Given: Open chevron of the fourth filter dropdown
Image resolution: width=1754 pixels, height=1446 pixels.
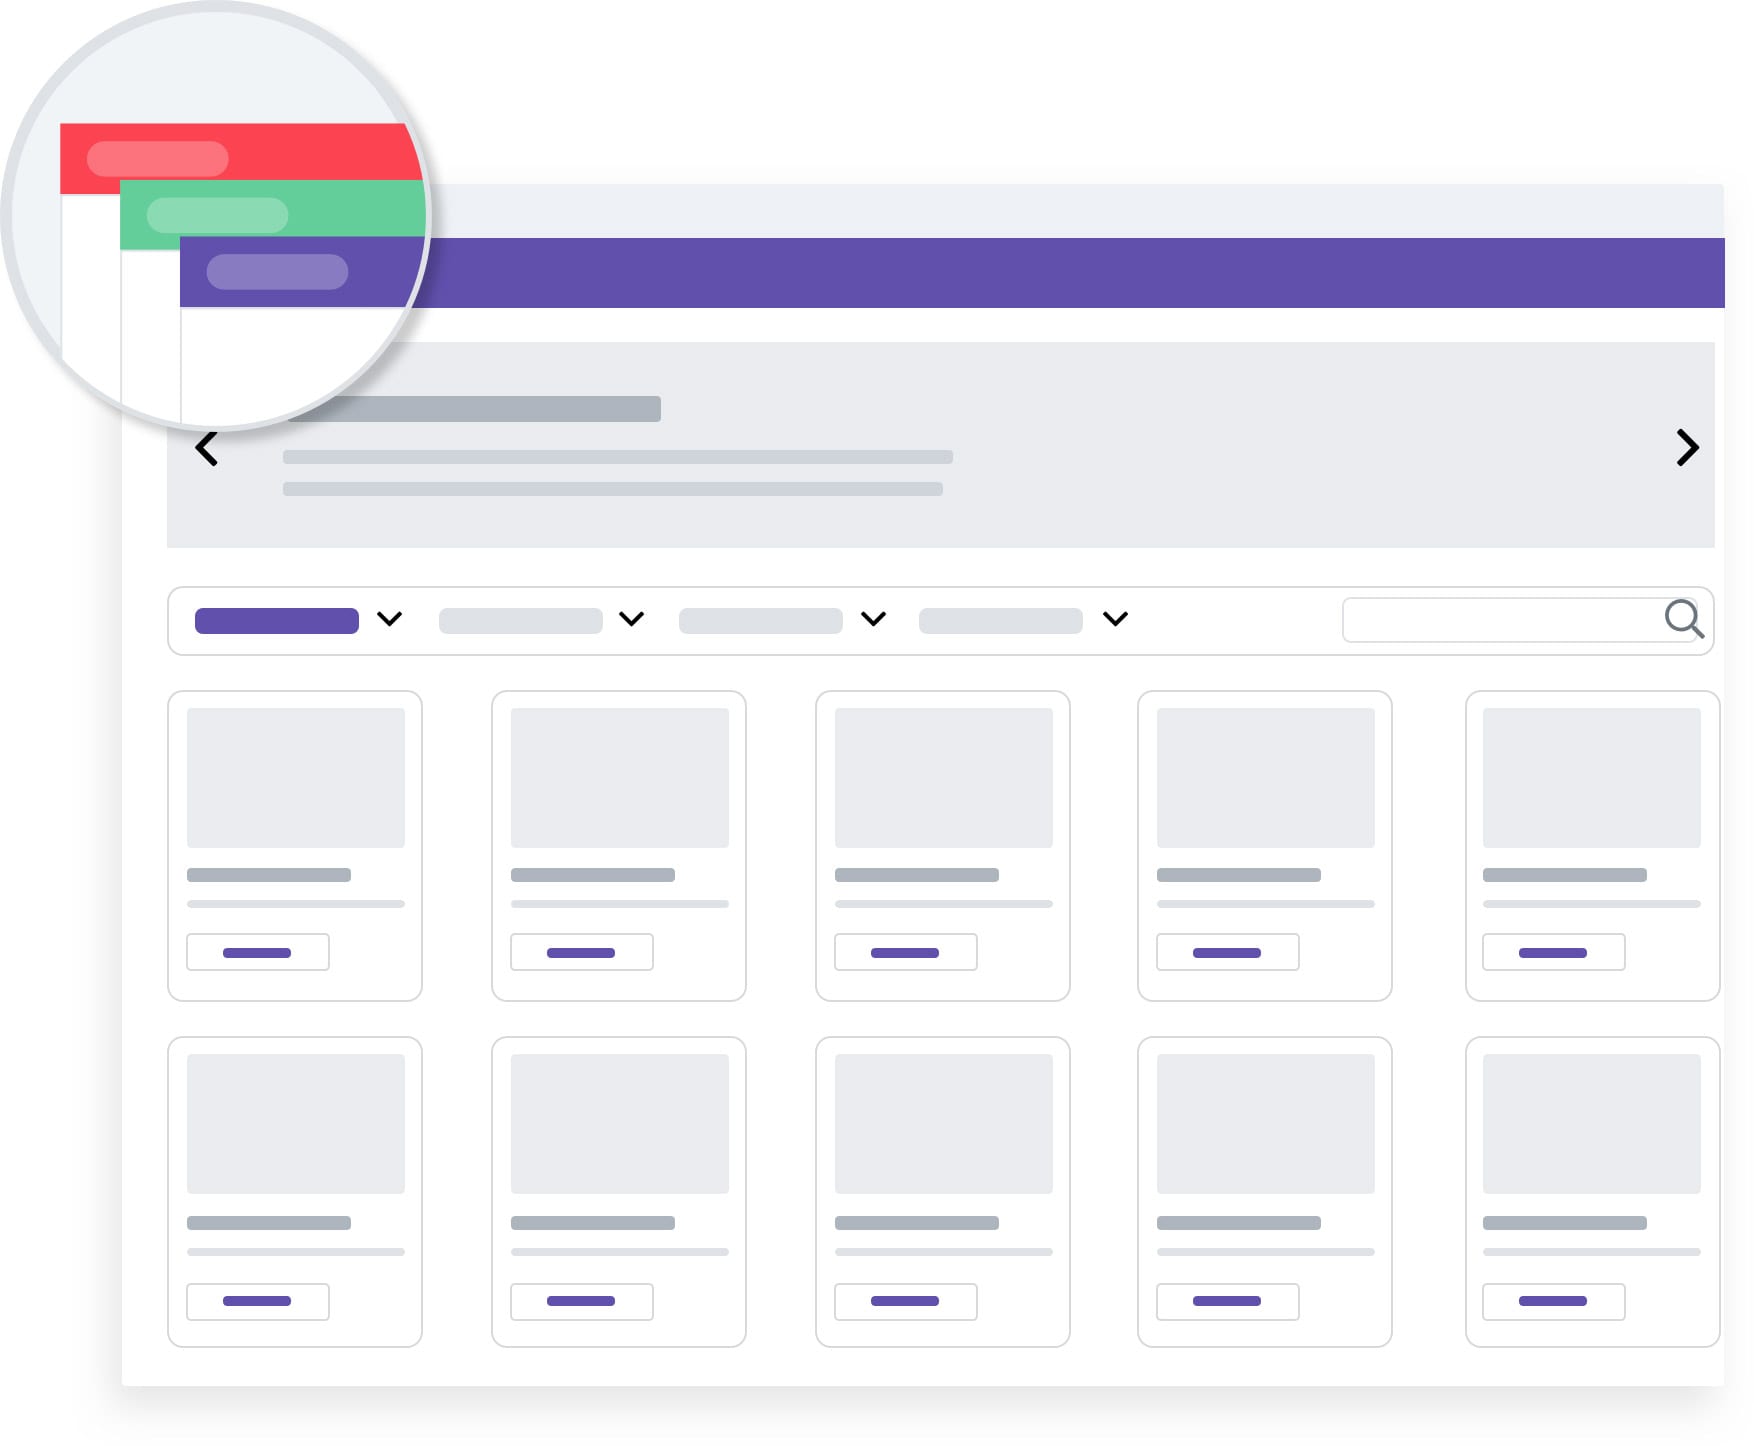Looking at the screenshot, I should [x=1116, y=619].
